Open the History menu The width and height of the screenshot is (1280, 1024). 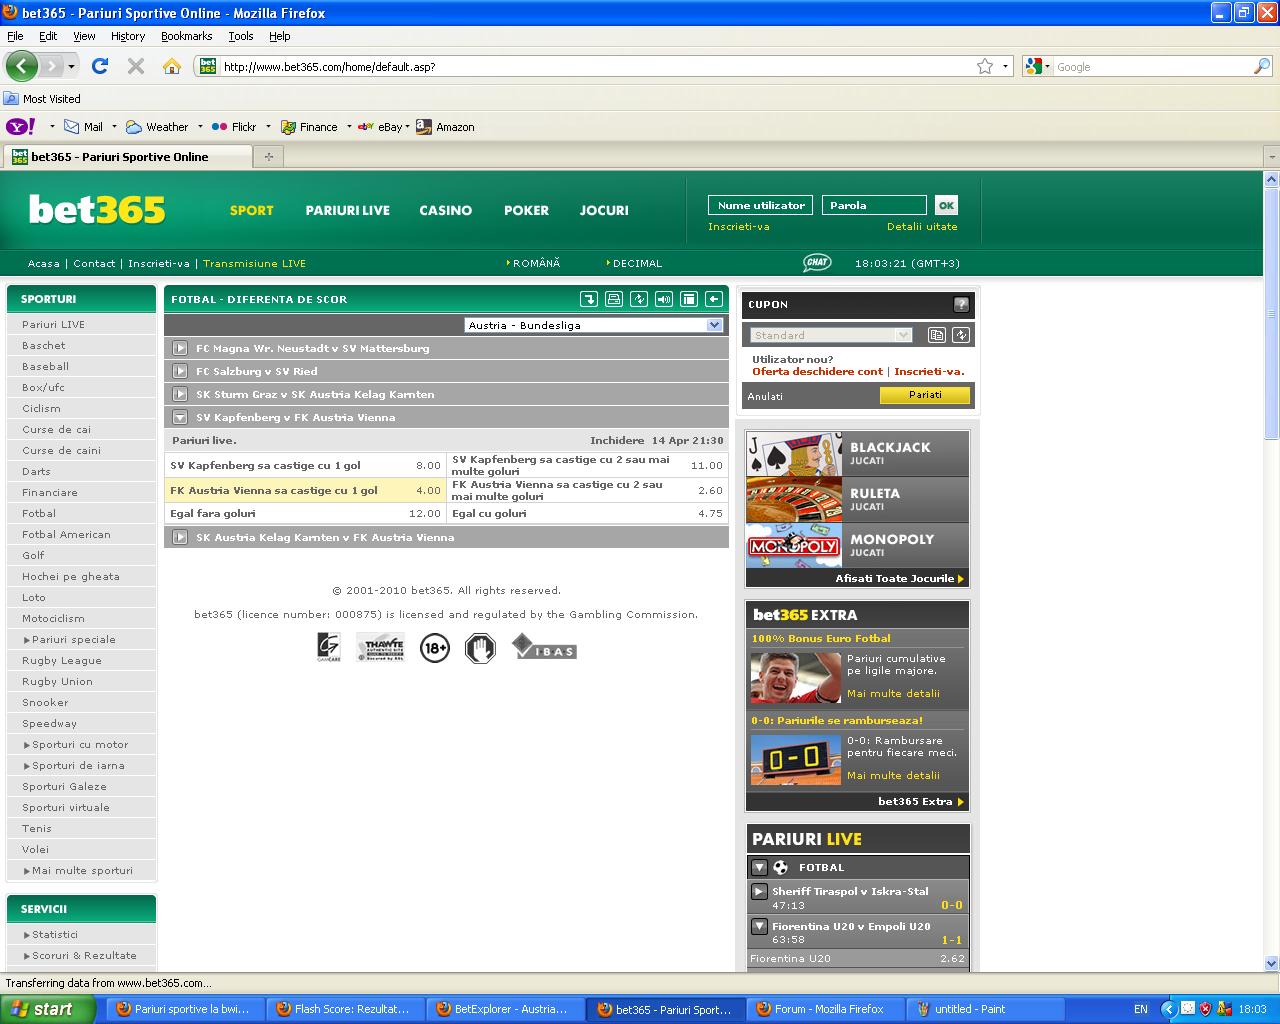[128, 36]
